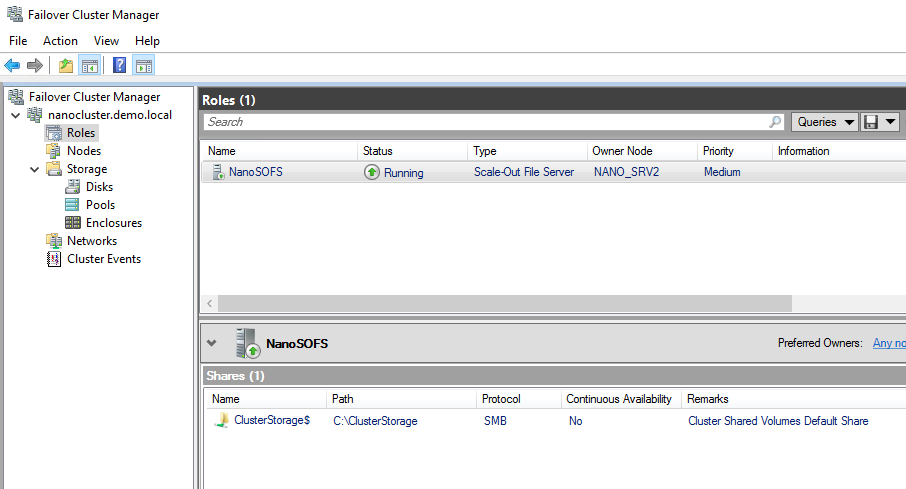Open the Action menu
The height and width of the screenshot is (489, 906).
[60, 40]
